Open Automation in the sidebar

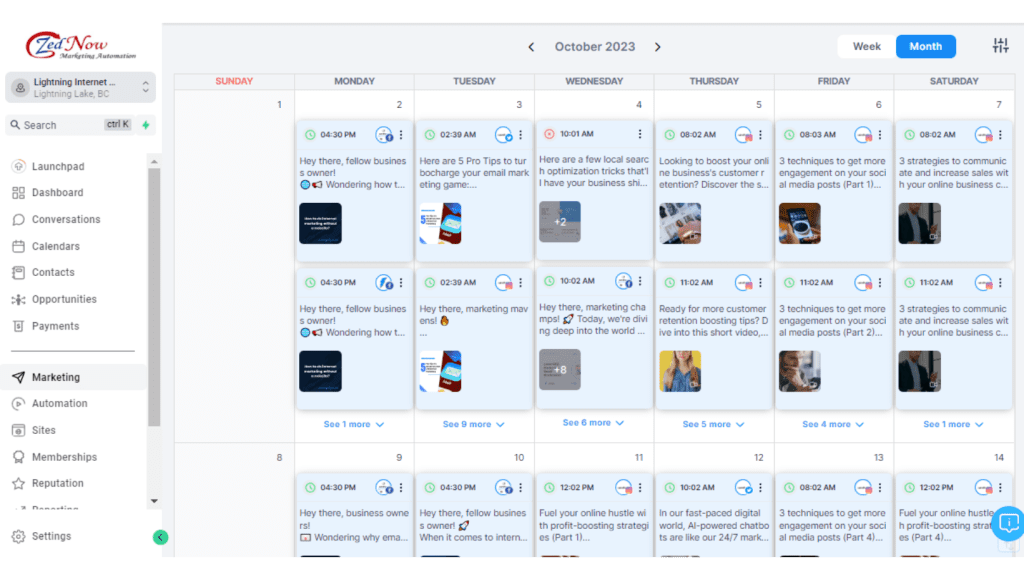point(59,404)
